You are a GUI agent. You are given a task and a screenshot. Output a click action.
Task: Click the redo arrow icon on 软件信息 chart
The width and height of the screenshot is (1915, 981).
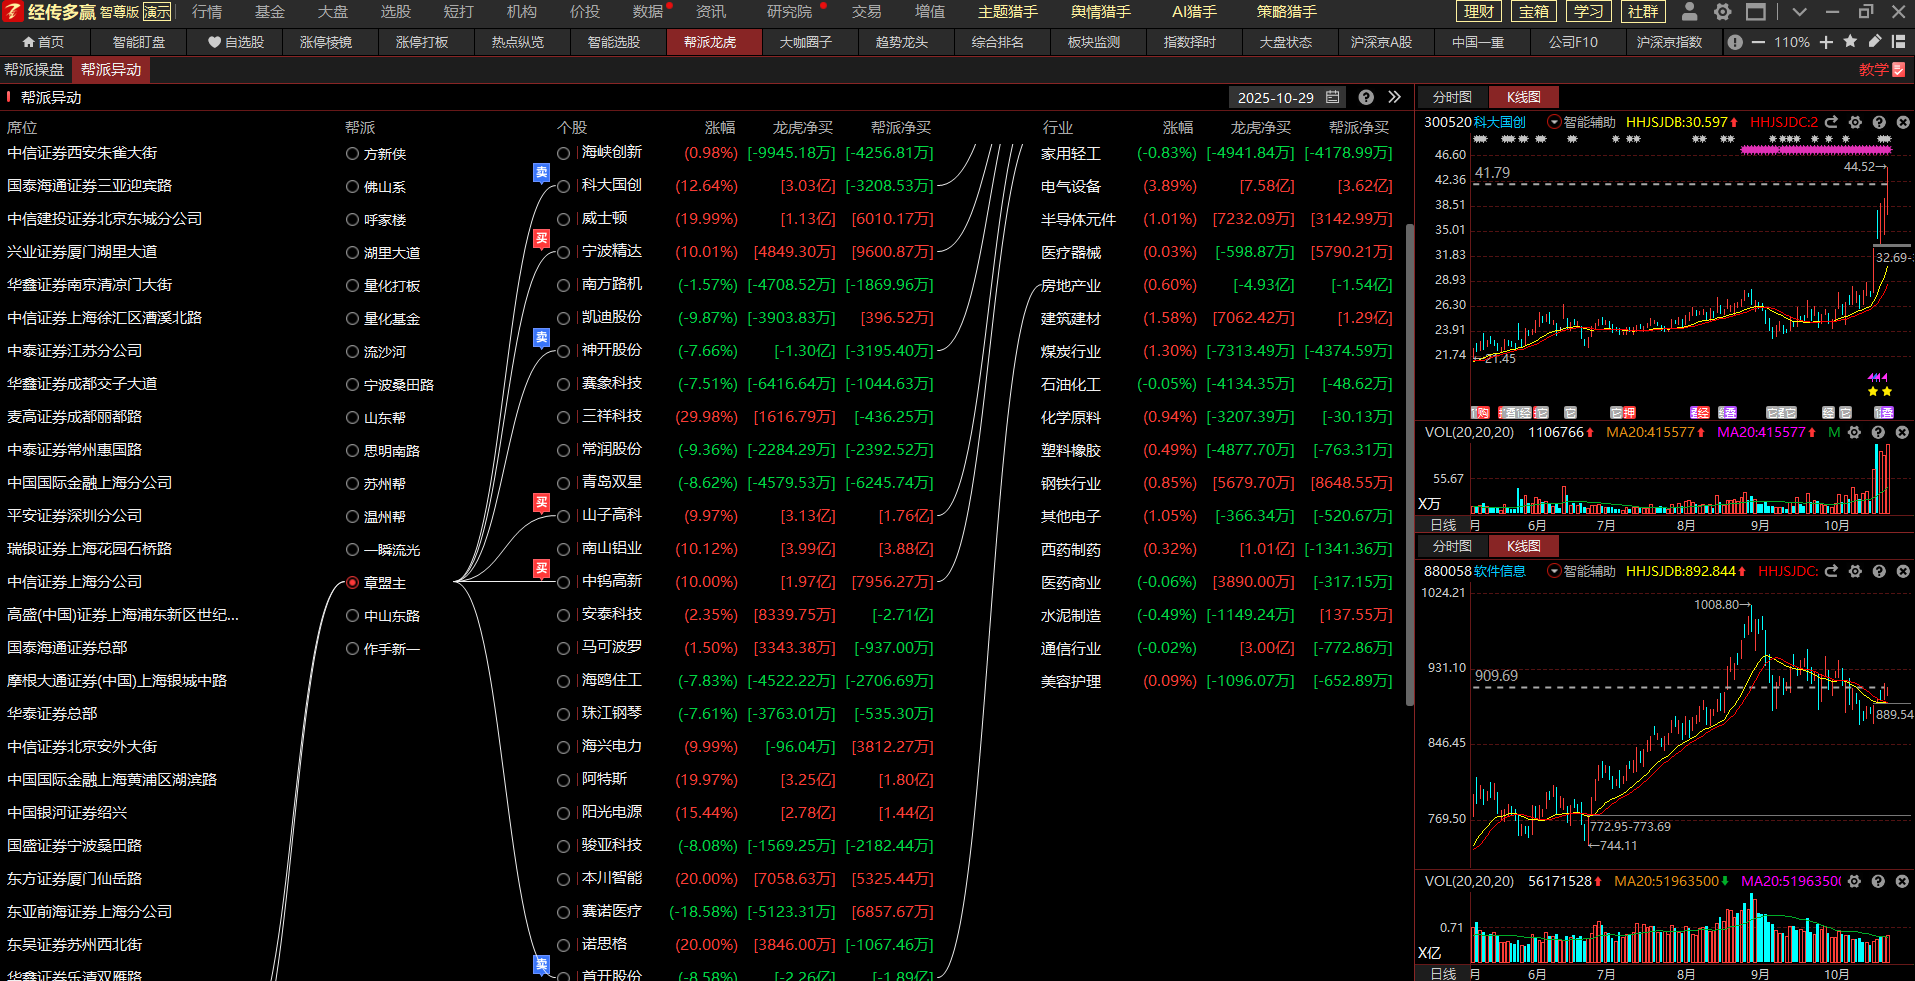(1831, 571)
